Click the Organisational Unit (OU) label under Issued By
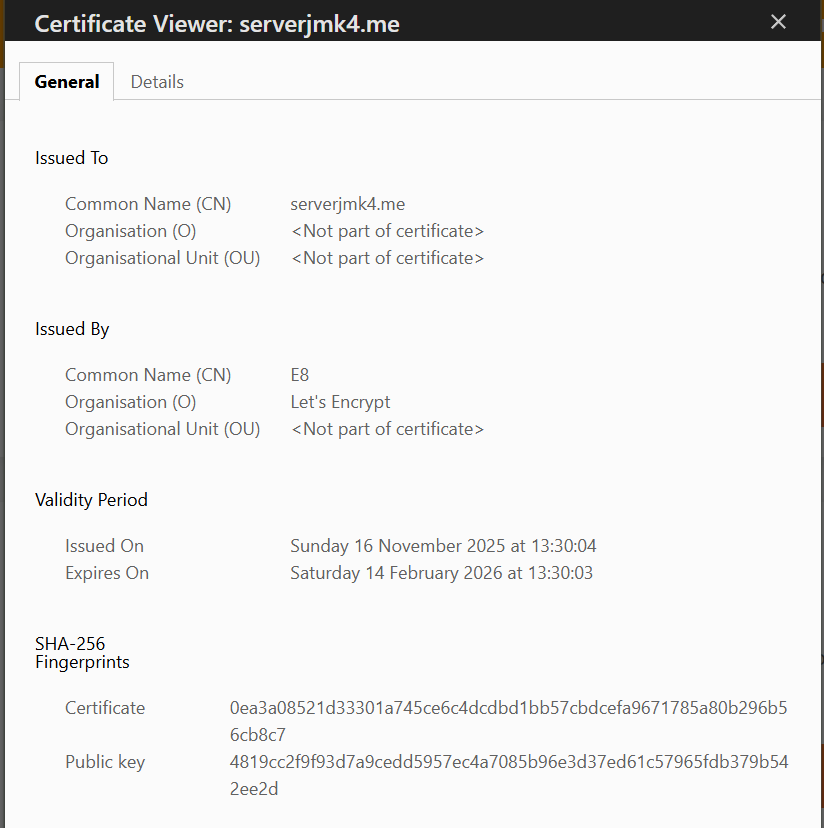The height and width of the screenshot is (828, 824). point(162,428)
